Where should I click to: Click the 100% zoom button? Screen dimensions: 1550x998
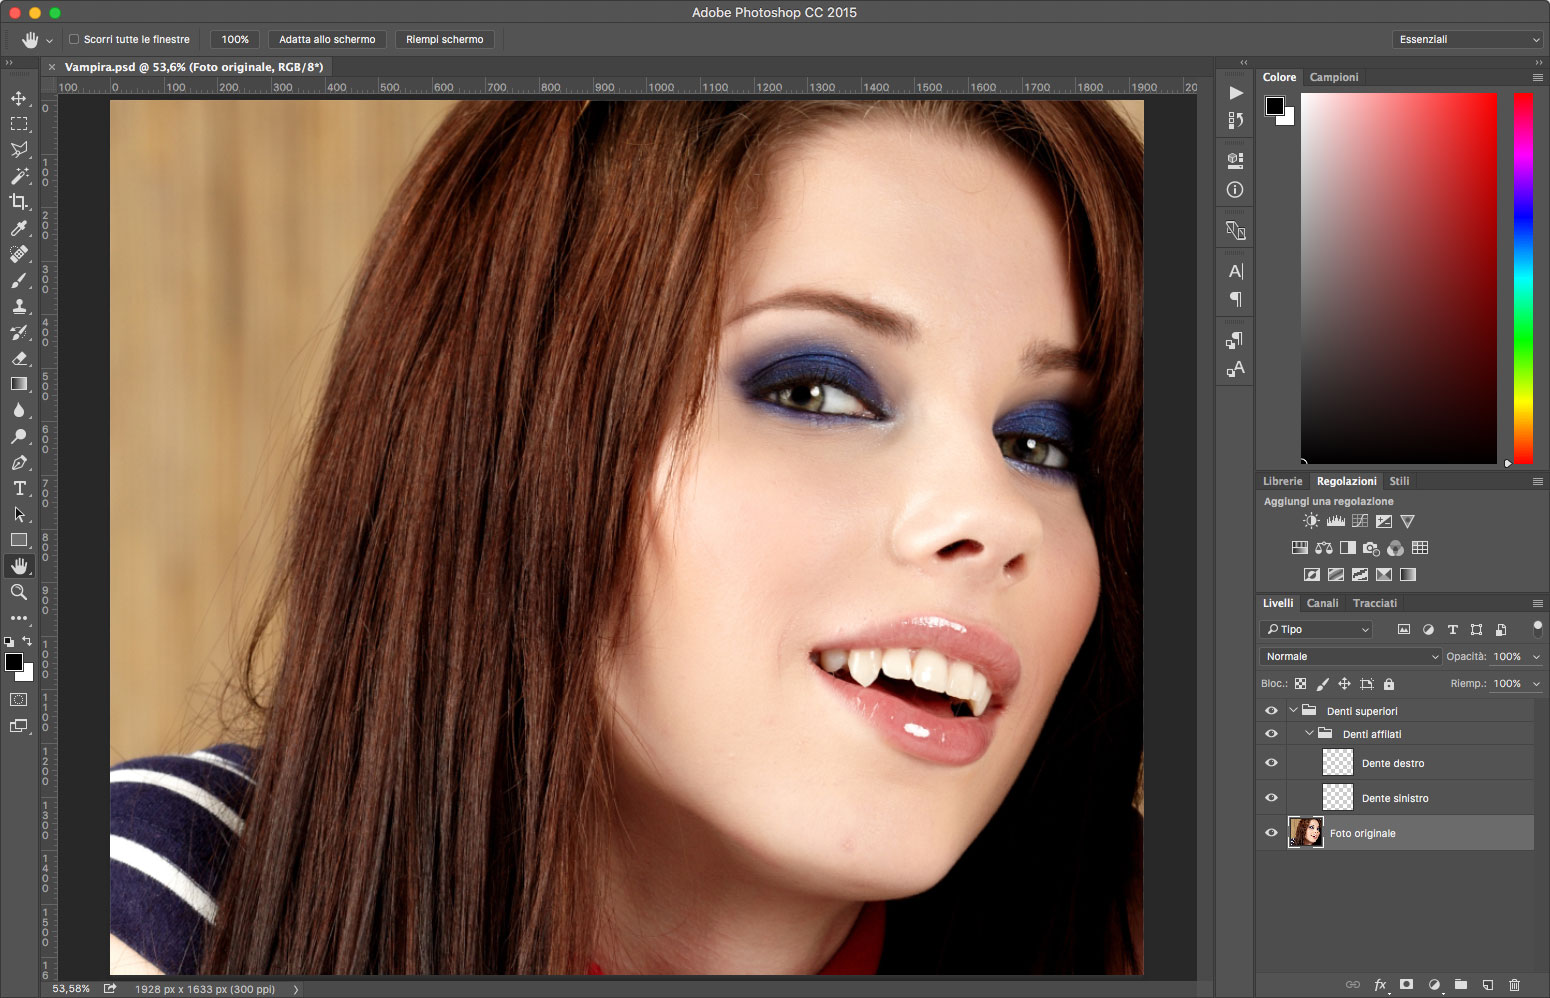point(235,39)
